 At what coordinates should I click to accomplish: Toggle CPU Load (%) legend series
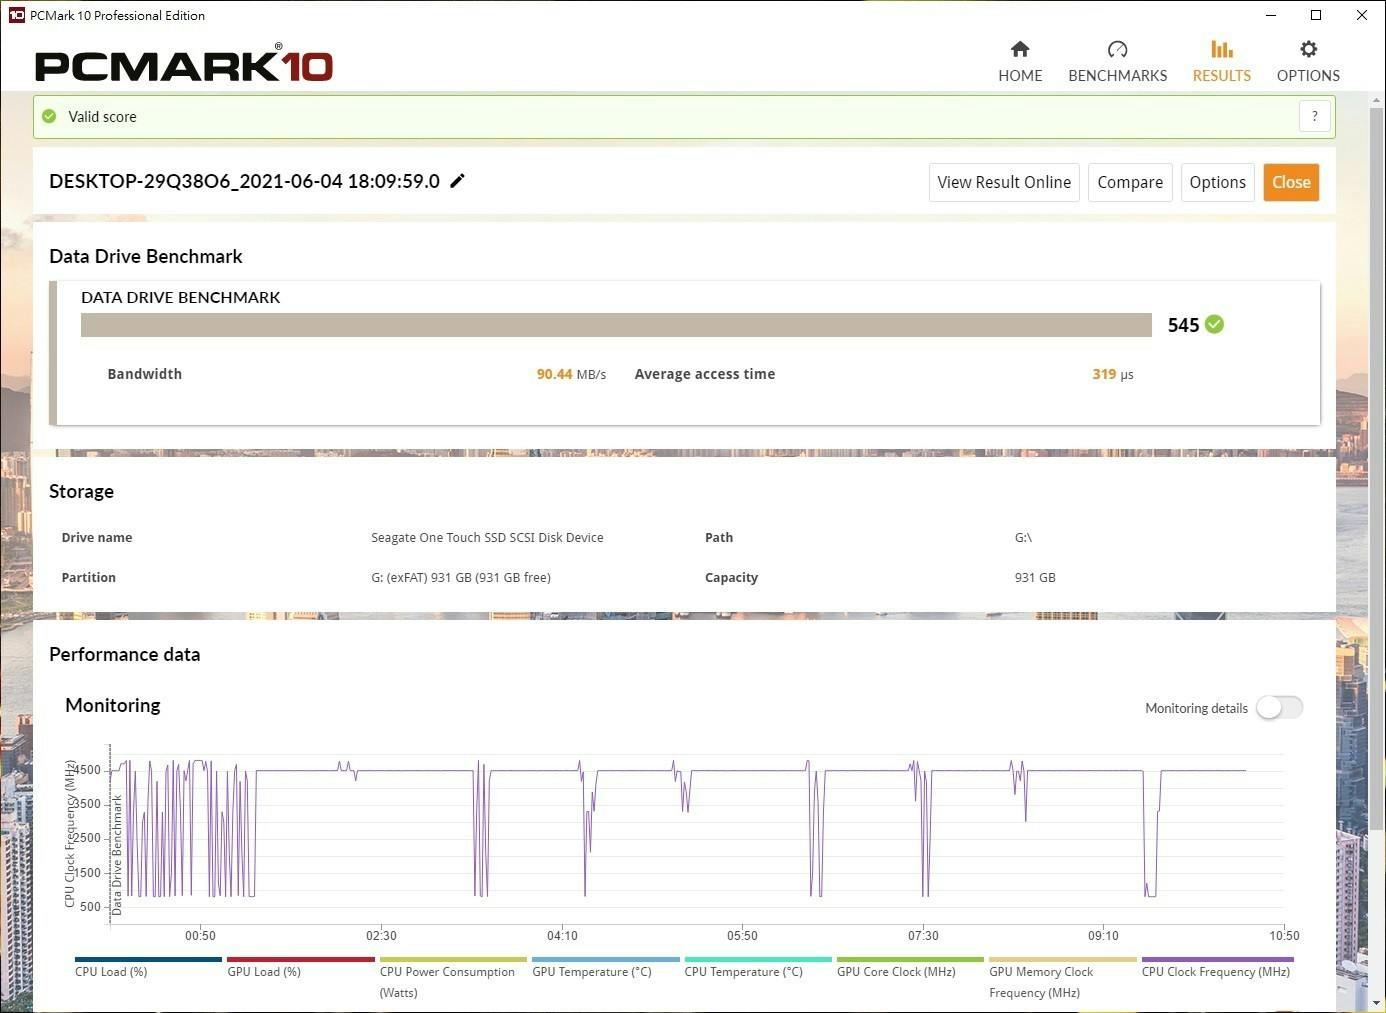coord(148,971)
